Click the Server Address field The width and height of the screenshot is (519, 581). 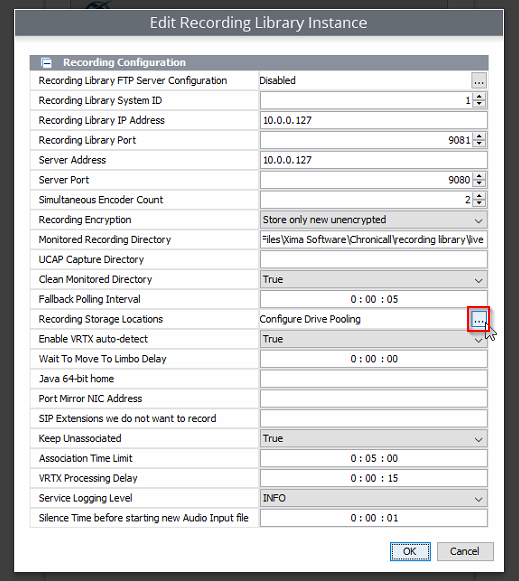pos(373,160)
